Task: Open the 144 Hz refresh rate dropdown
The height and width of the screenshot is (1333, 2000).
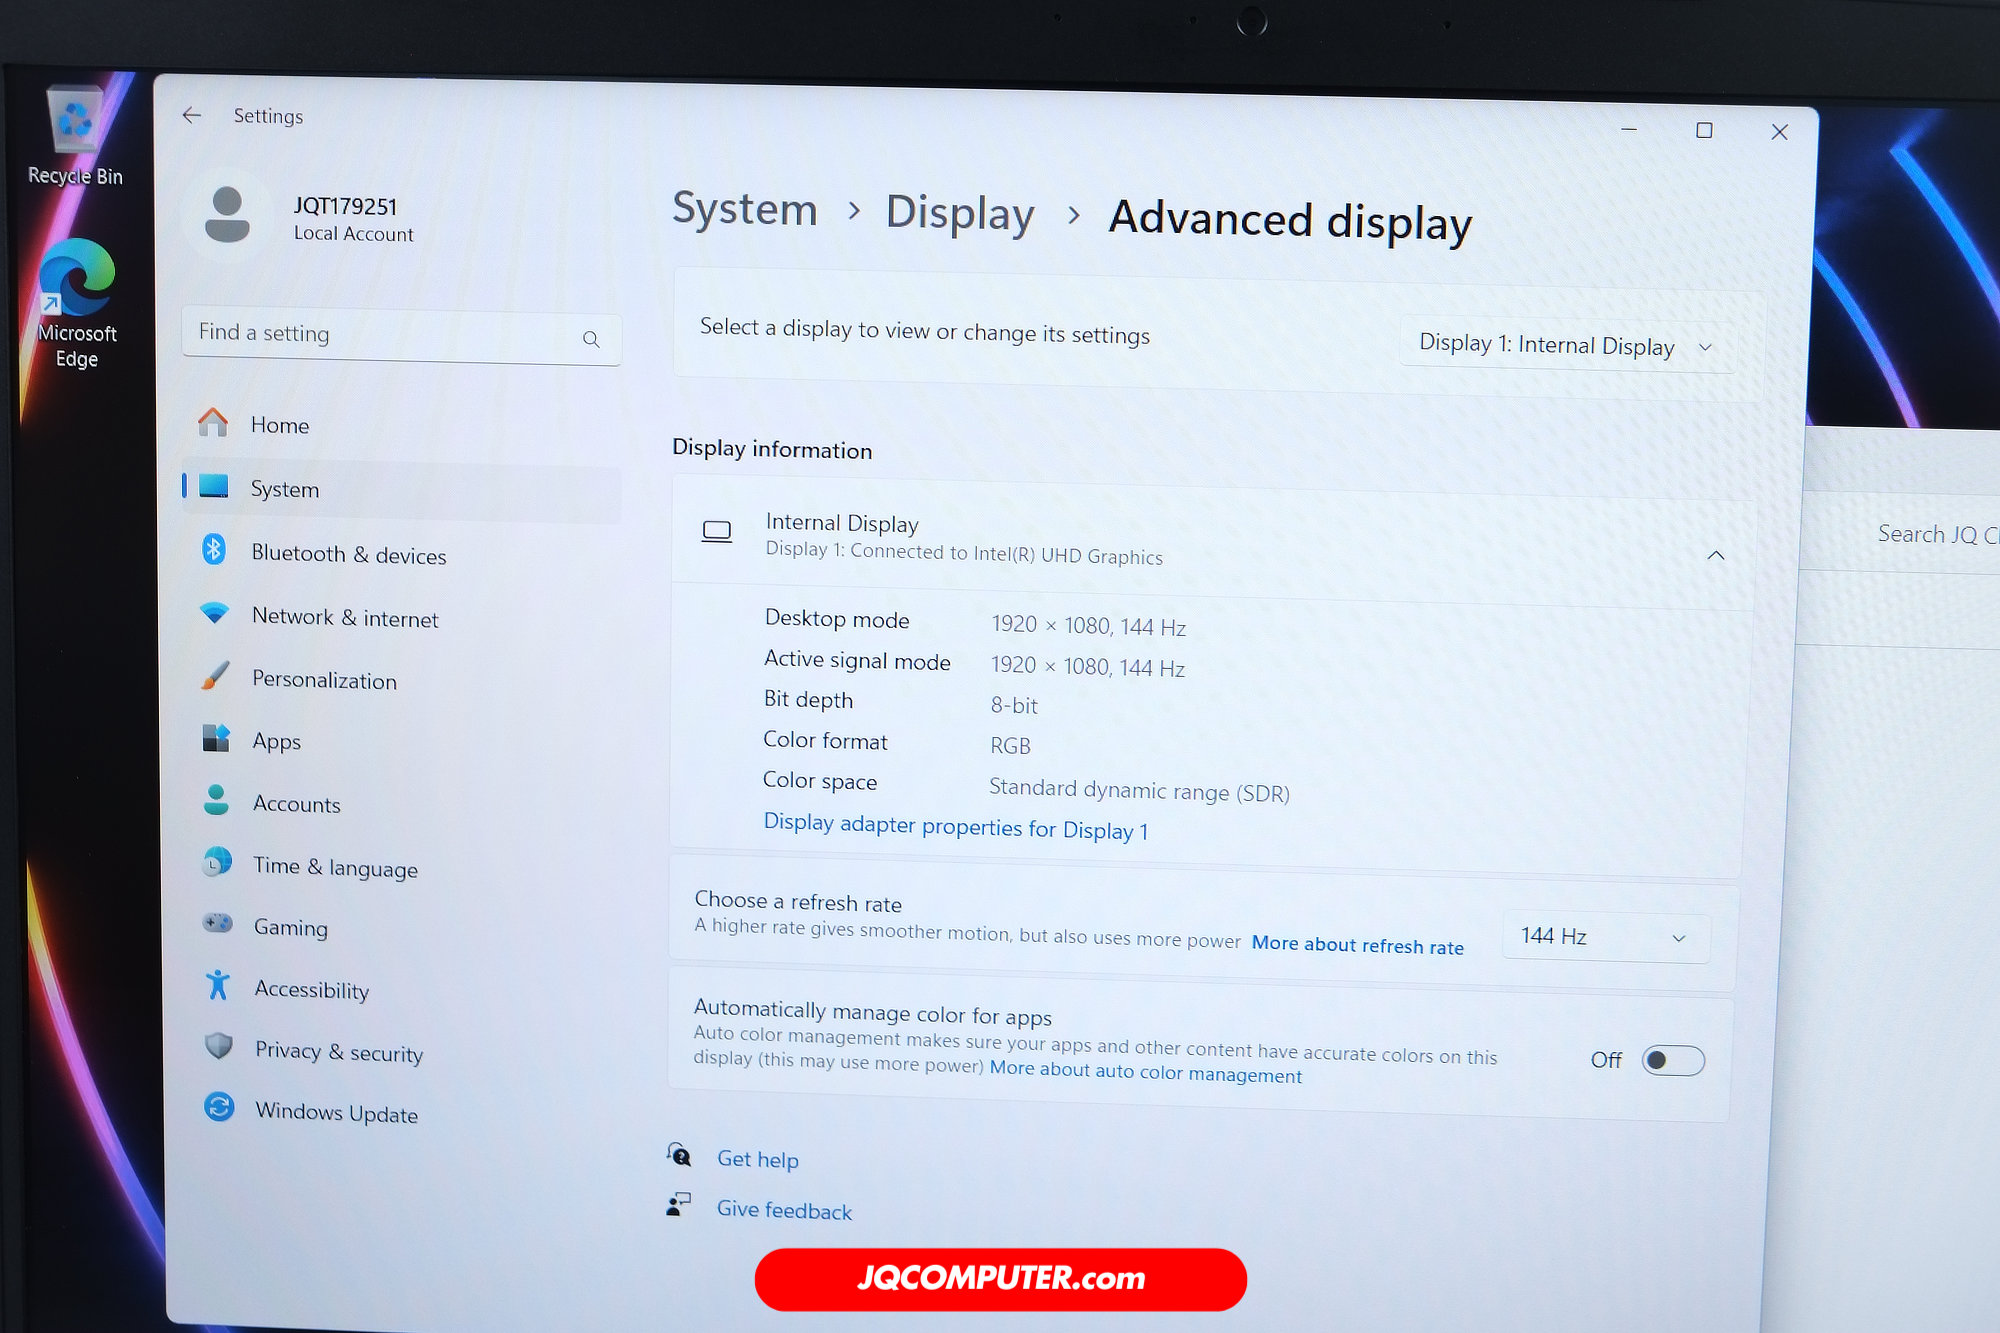Action: (1605, 937)
